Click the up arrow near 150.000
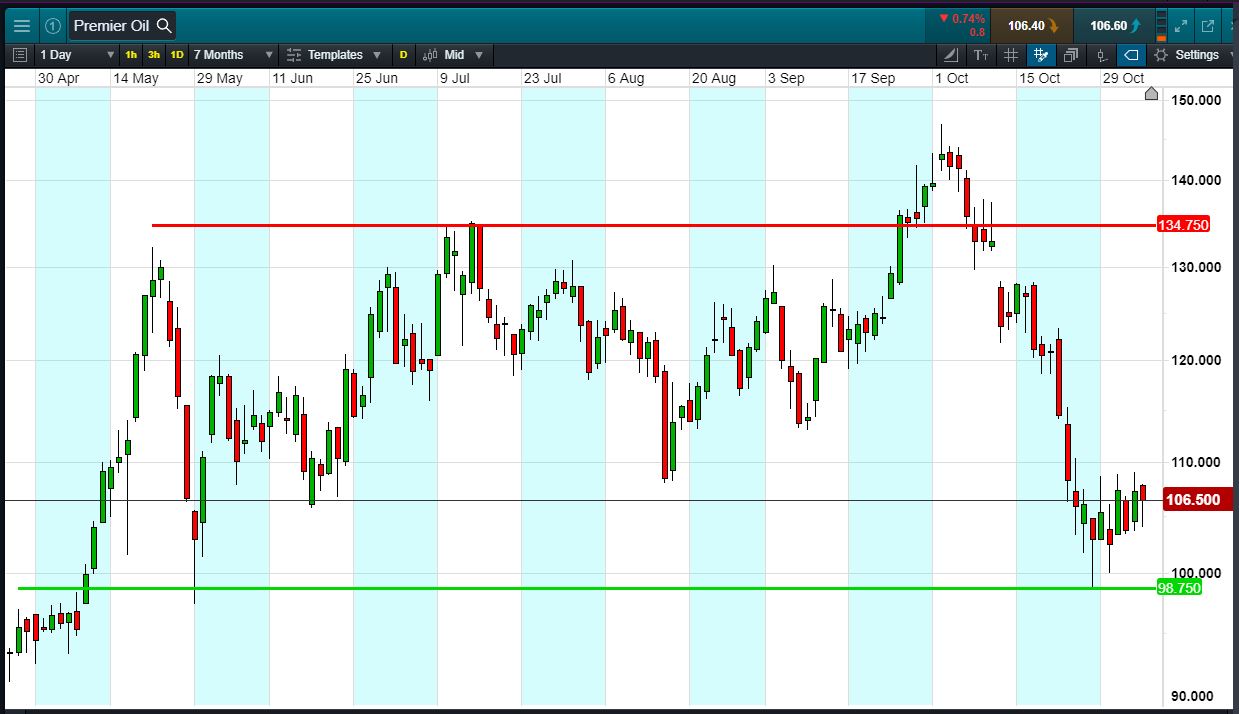This screenshot has height=714, width=1239. pos(1151,94)
